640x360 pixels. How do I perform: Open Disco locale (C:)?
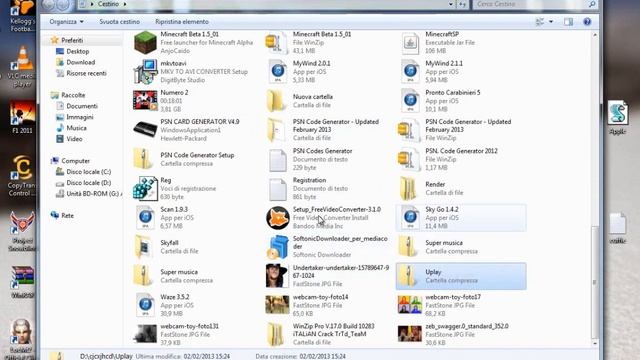(x=89, y=172)
